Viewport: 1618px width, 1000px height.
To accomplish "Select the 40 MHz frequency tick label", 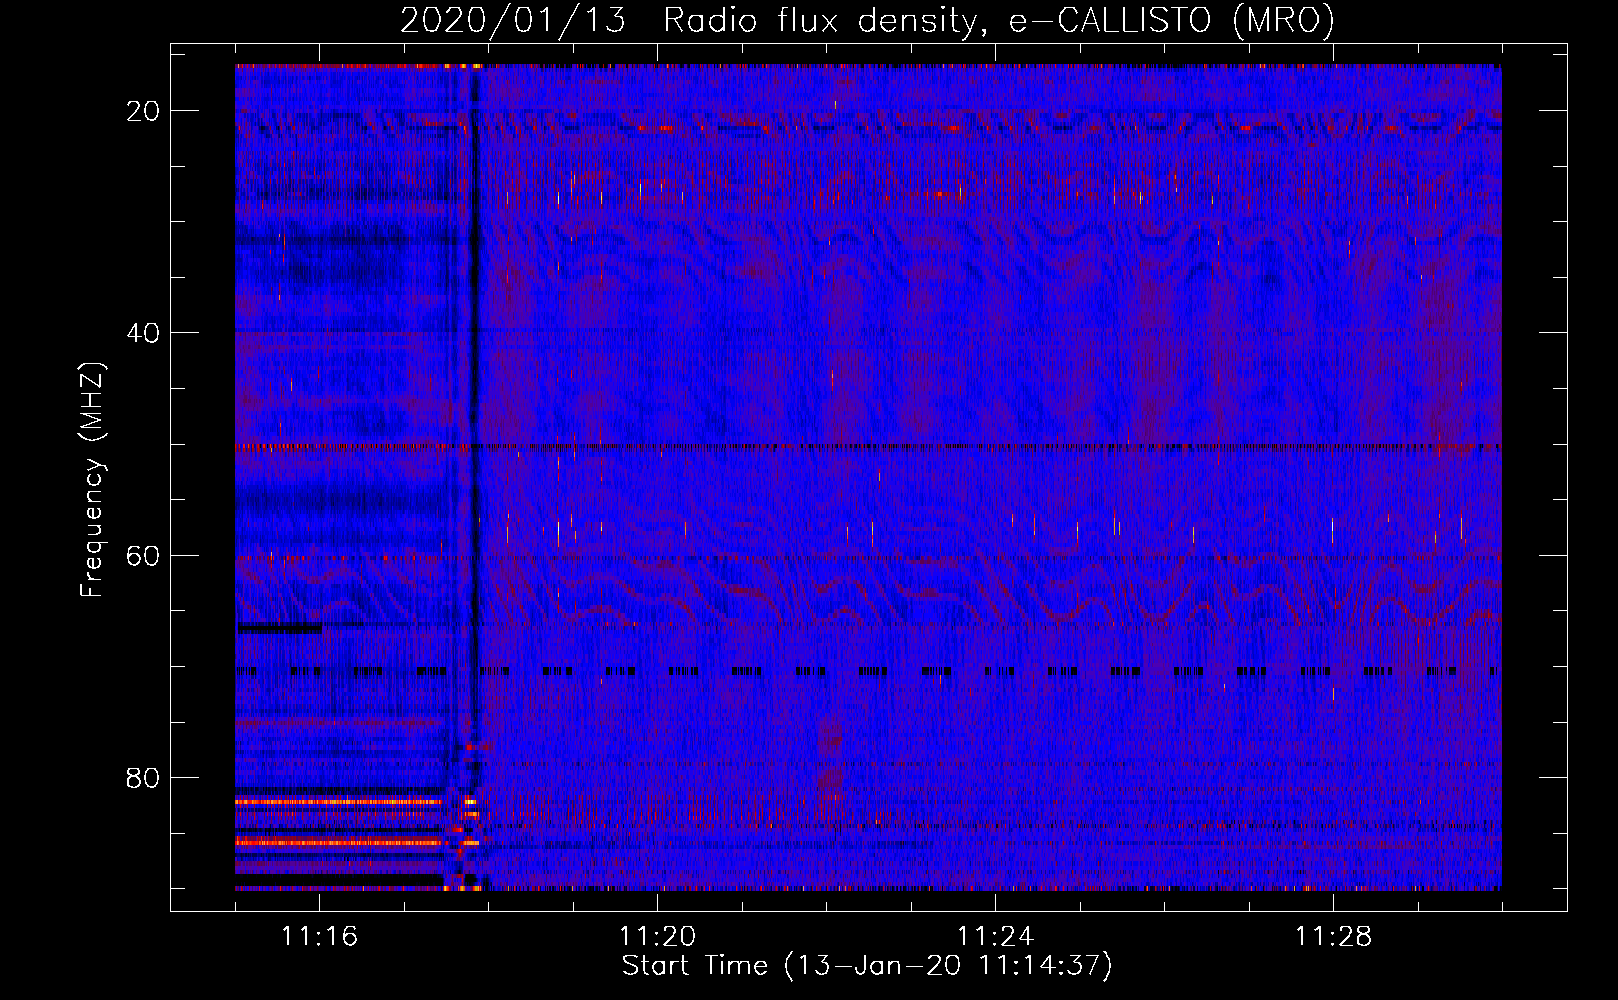I will (144, 333).
